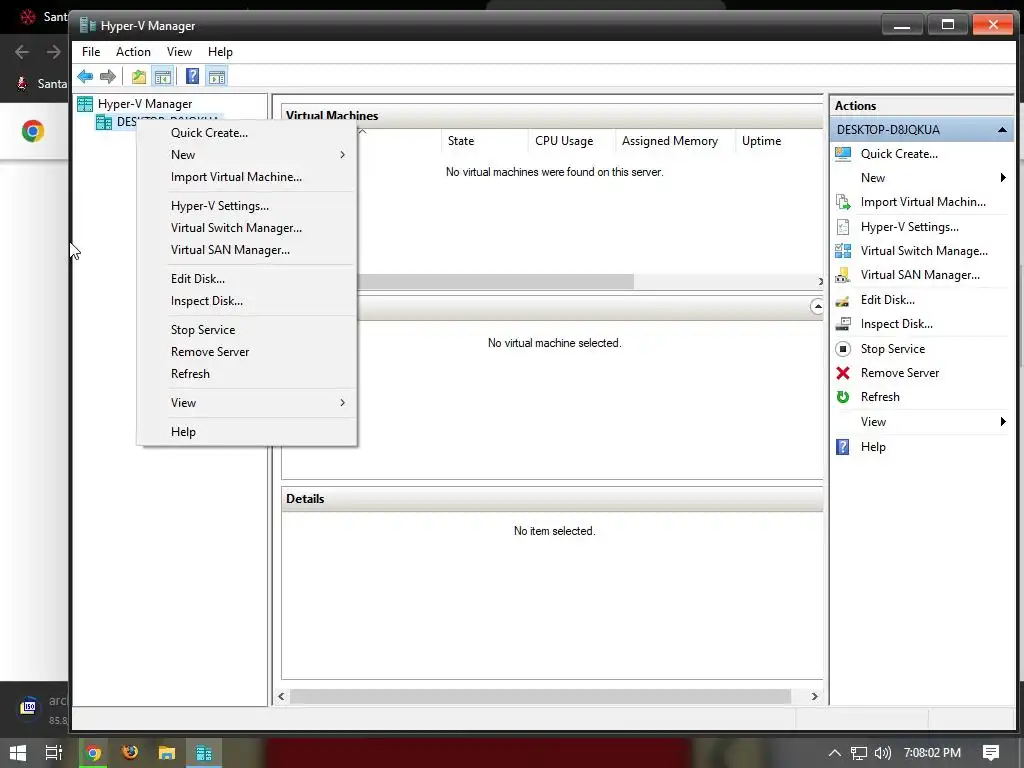Screen dimensions: 1024x768
Task: Open the File menu
Action: pyautogui.click(x=91, y=52)
